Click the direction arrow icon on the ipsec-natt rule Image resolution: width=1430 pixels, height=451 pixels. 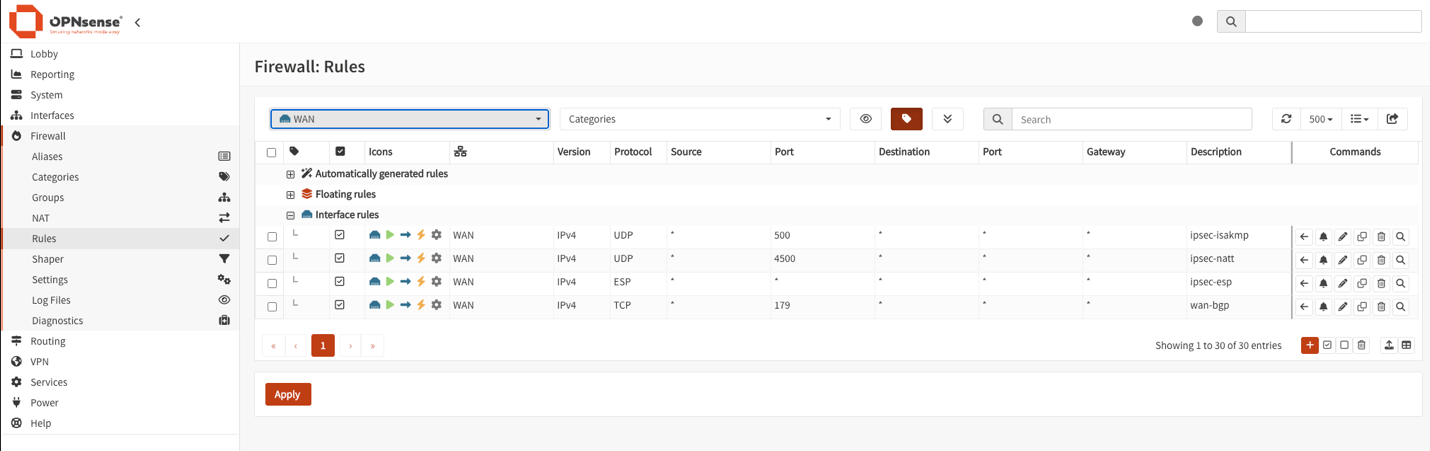(406, 258)
